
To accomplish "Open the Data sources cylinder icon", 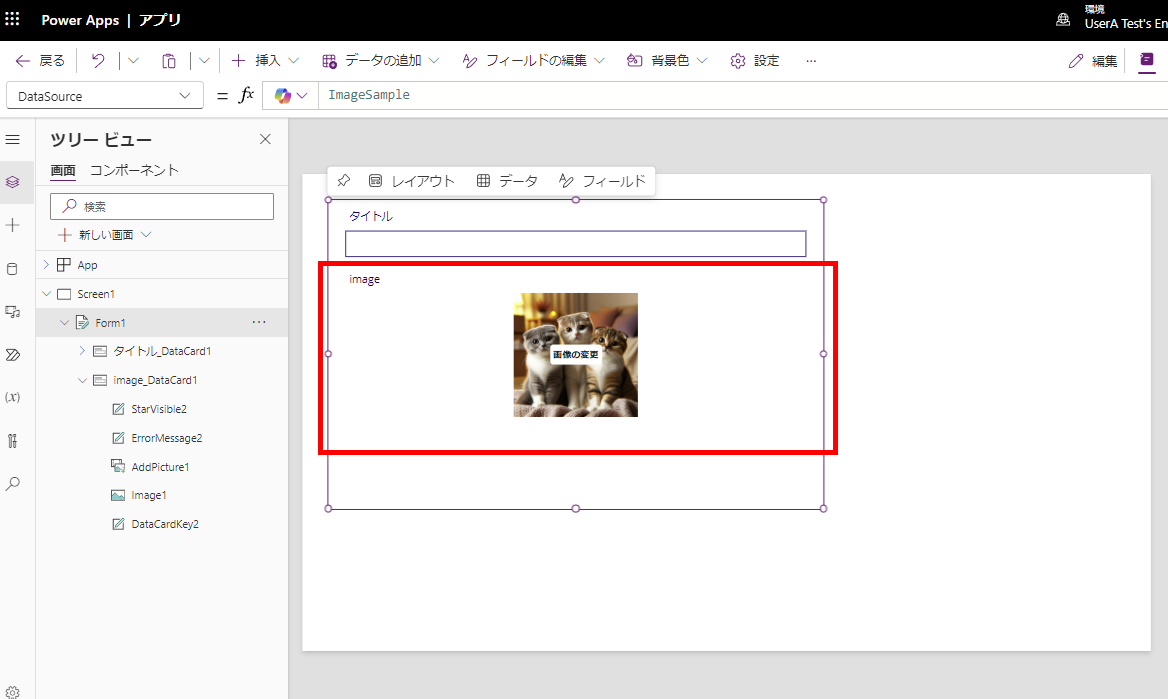I will coord(14,268).
